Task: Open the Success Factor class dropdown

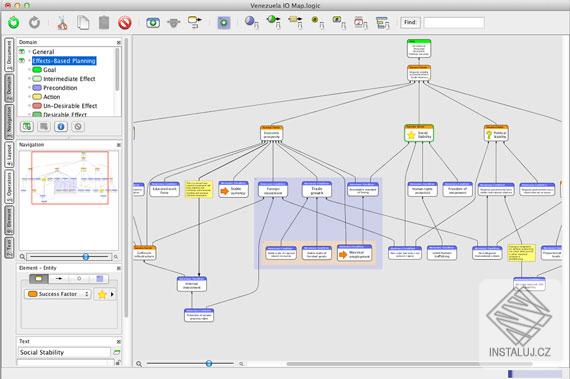Action: click(x=58, y=294)
